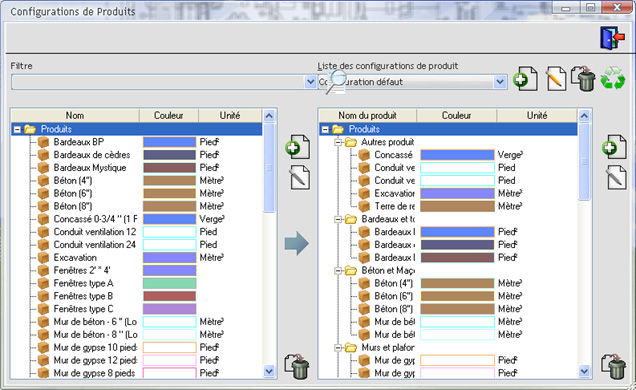The height and width of the screenshot is (390, 636).
Task: Edit item in right configuration list
Action: click(616, 177)
